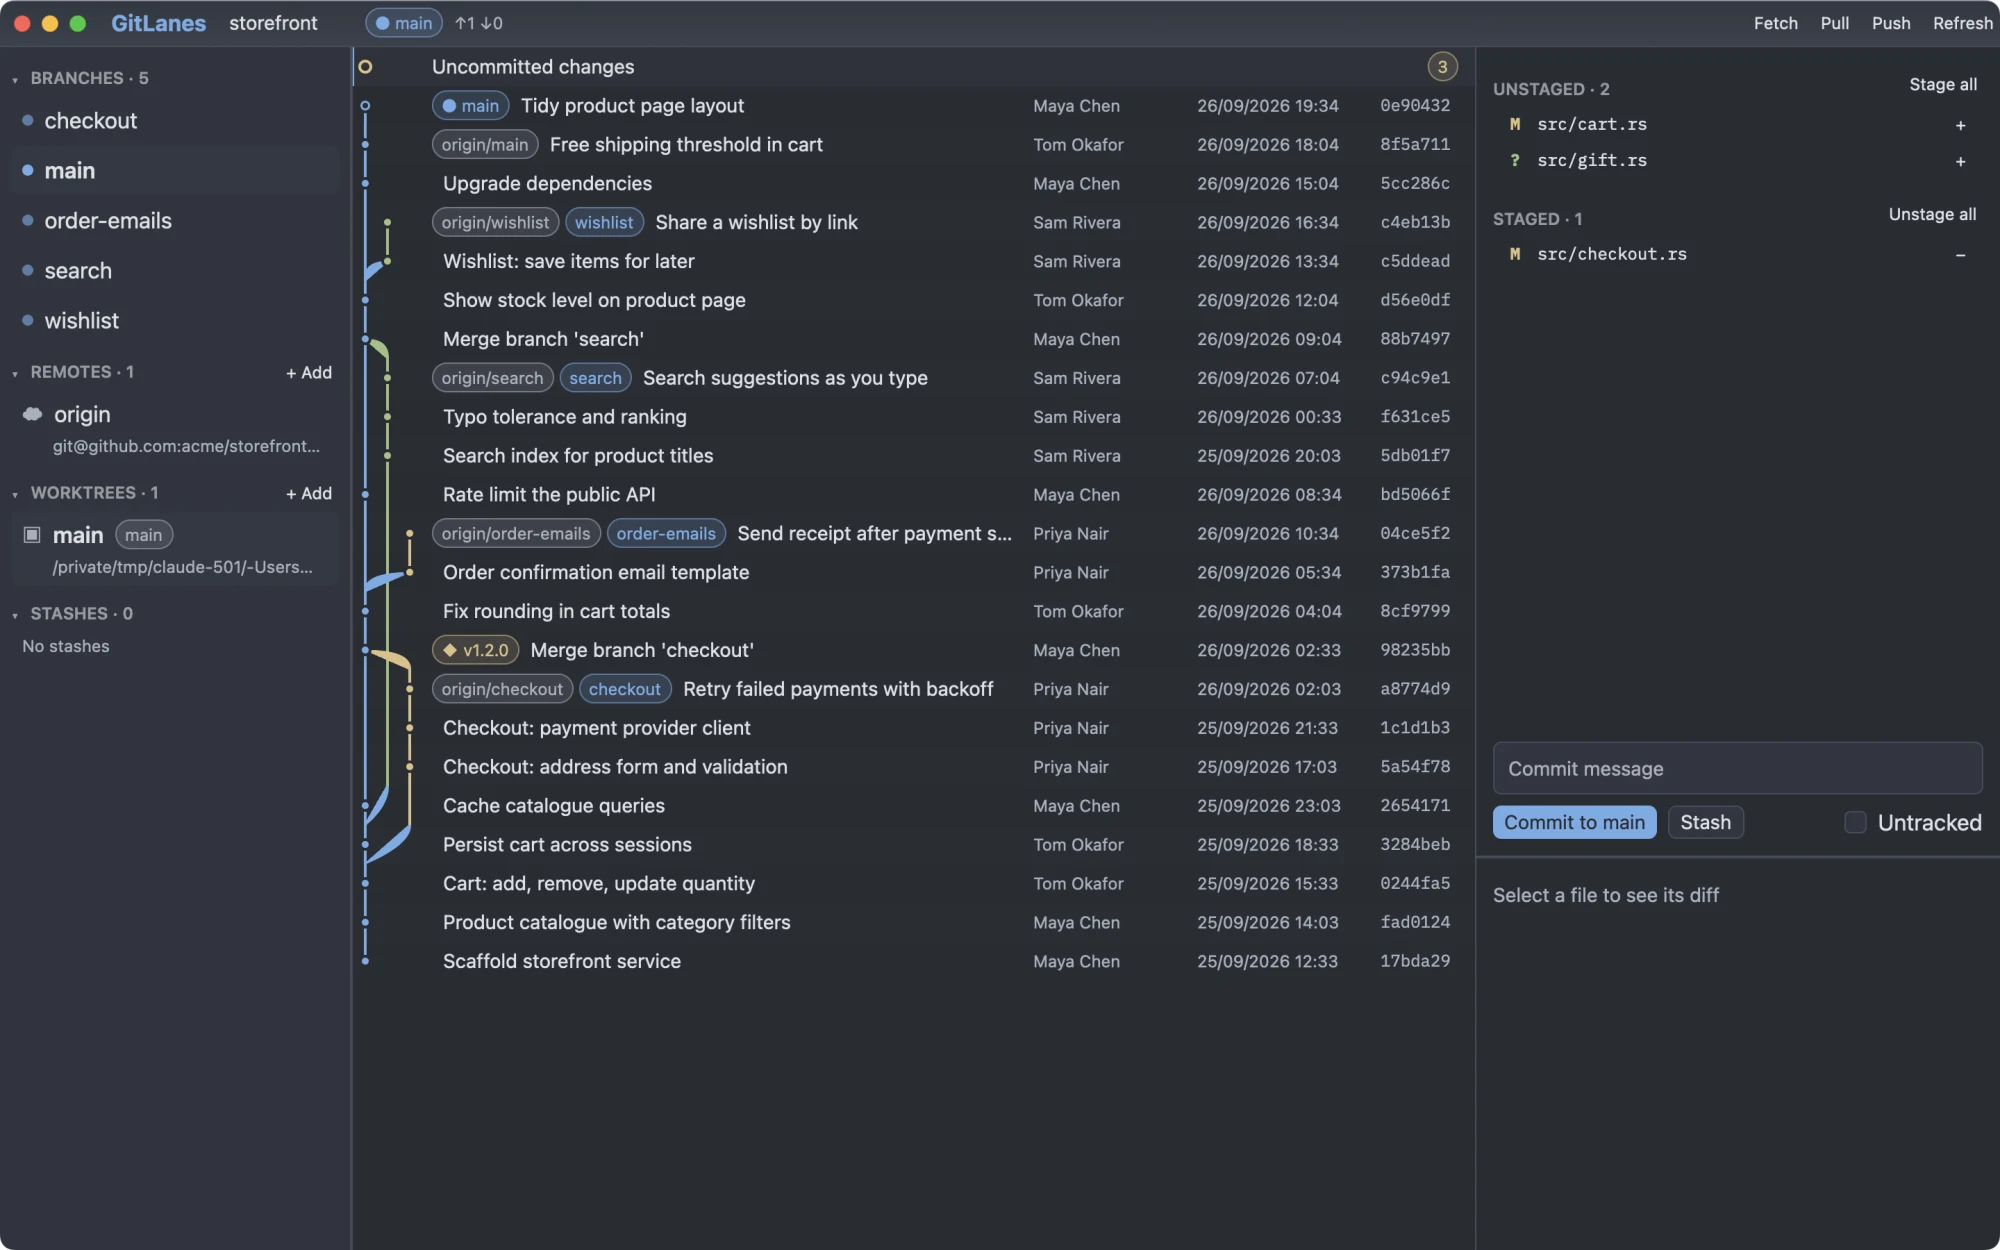2000x1250 pixels.
Task: Click + Add next to WORKTREES
Action: pyautogui.click(x=309, y=493)
